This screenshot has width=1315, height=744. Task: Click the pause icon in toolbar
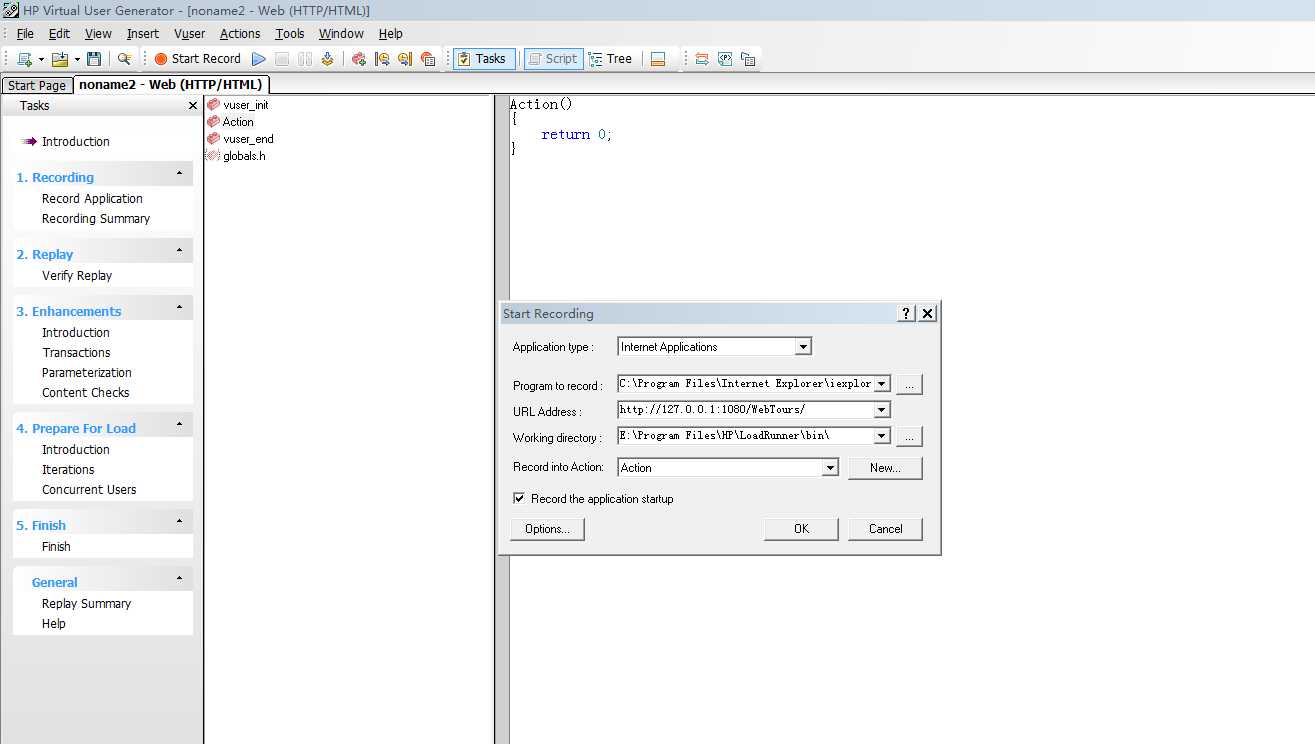pyautogui.click(x=305, y=59)
